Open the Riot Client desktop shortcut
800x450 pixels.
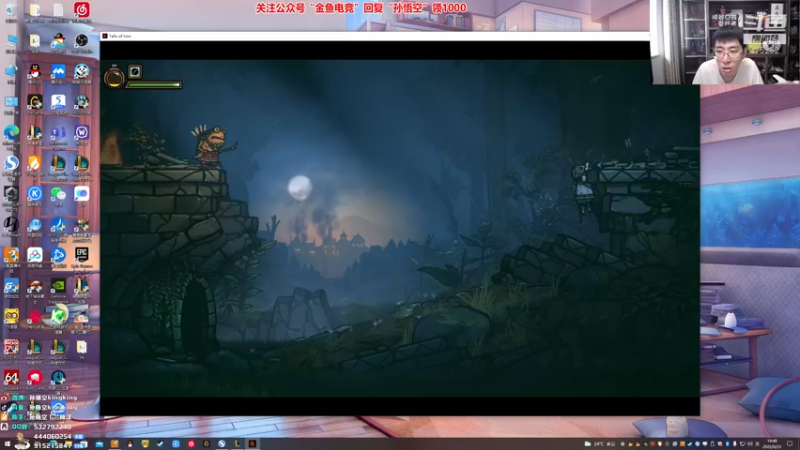point(35,378)
